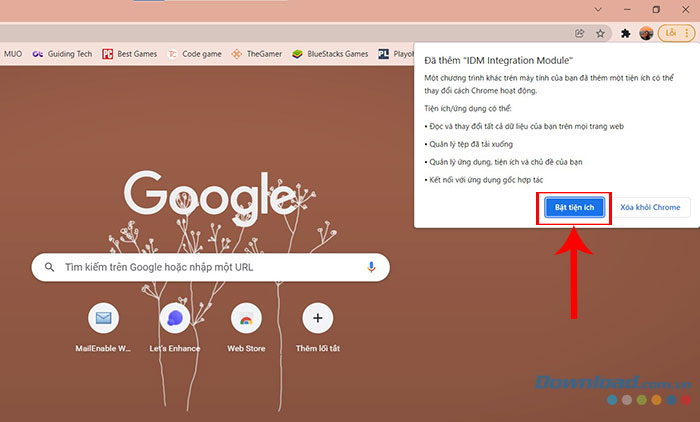The width and height of the screenshot is (700, 422).
Task: Open the Chrome profile avatar
Action: pos(647,33)
